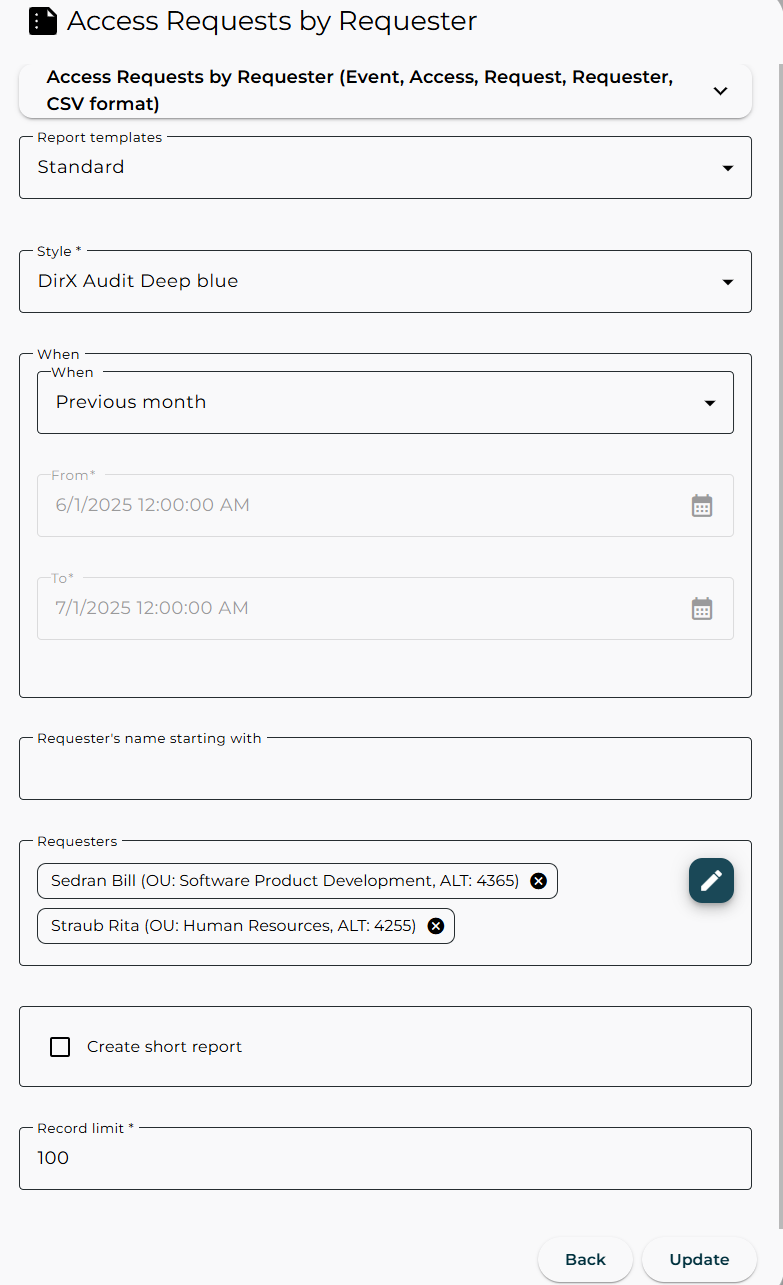This screenshot has height=1285, width=783.
Task: Click the report document icon in the header
Action: click(41, 21)
